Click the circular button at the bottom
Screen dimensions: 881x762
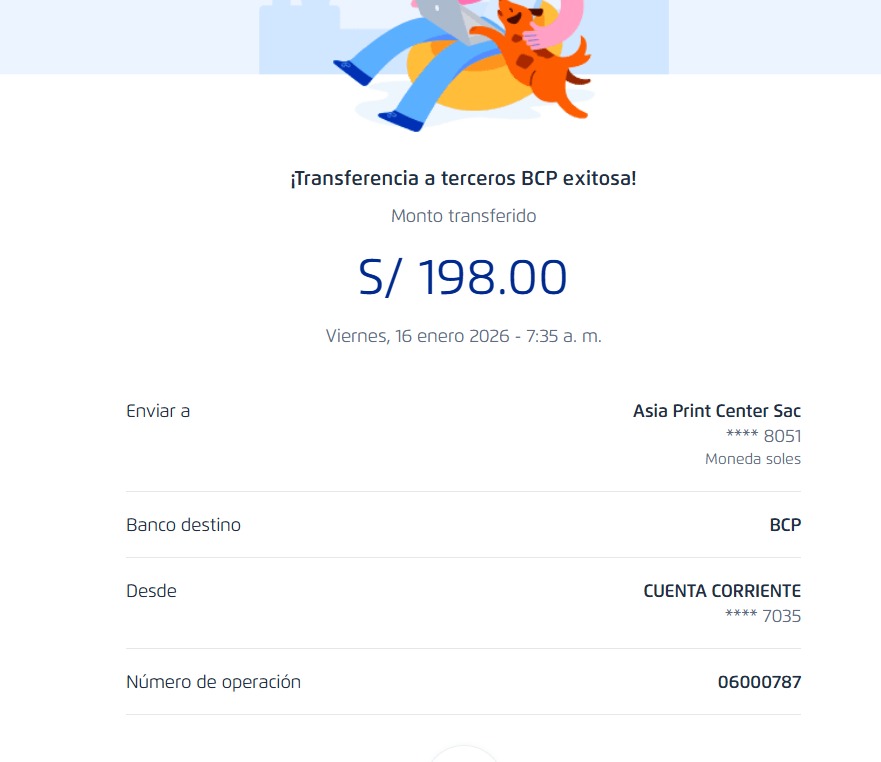463,755
